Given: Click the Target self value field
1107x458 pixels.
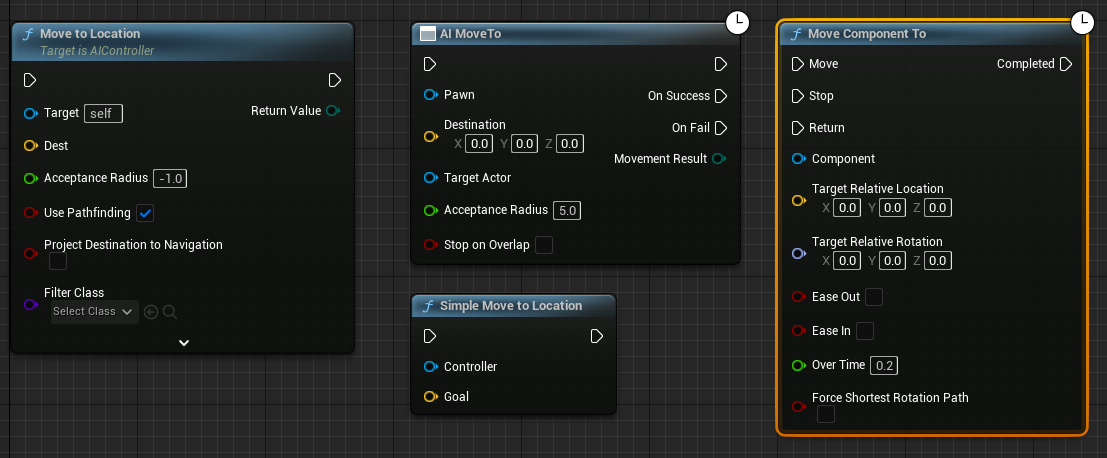Looking at the screenshot, I should pyautogui.click(x=103, y=113).
